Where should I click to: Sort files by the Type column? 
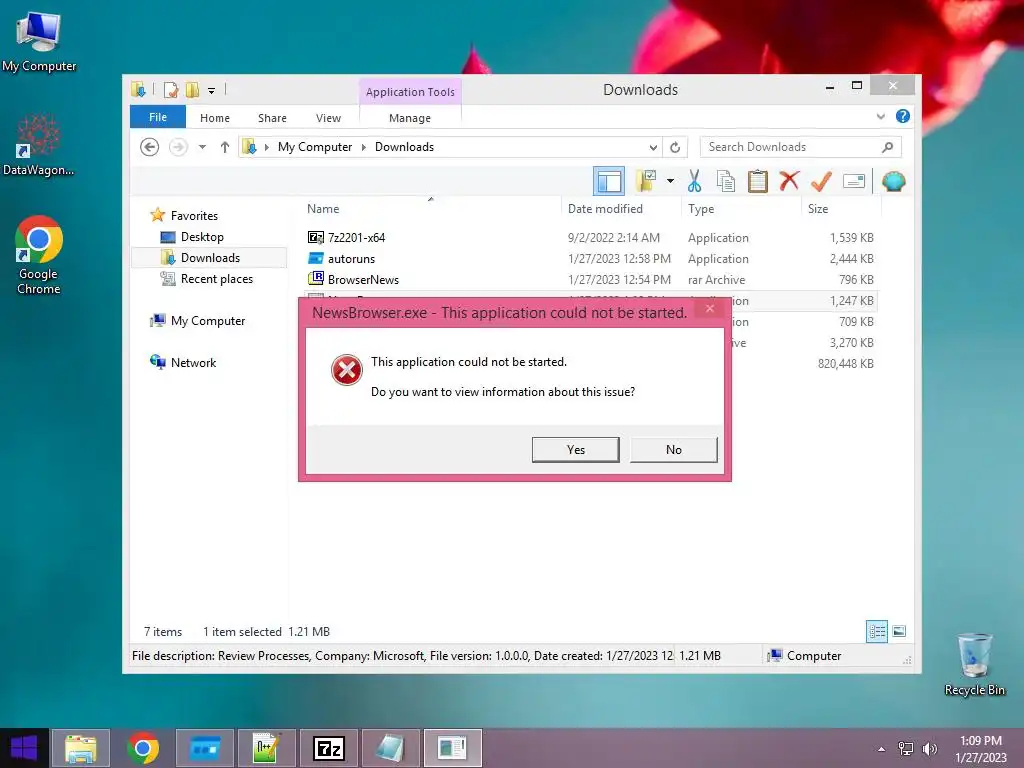(701, 209)
